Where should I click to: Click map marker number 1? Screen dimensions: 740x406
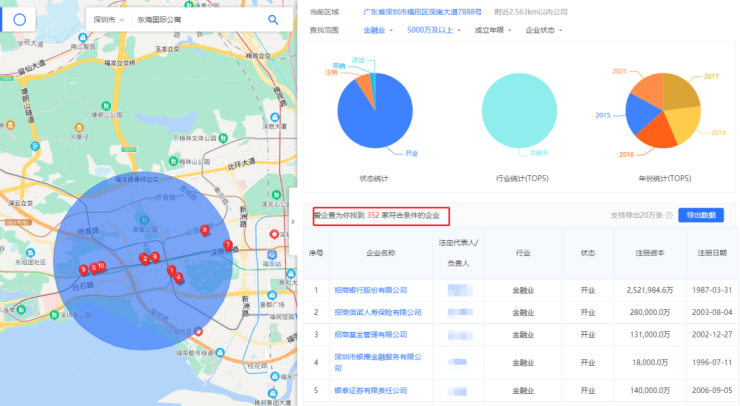point(171,270)
